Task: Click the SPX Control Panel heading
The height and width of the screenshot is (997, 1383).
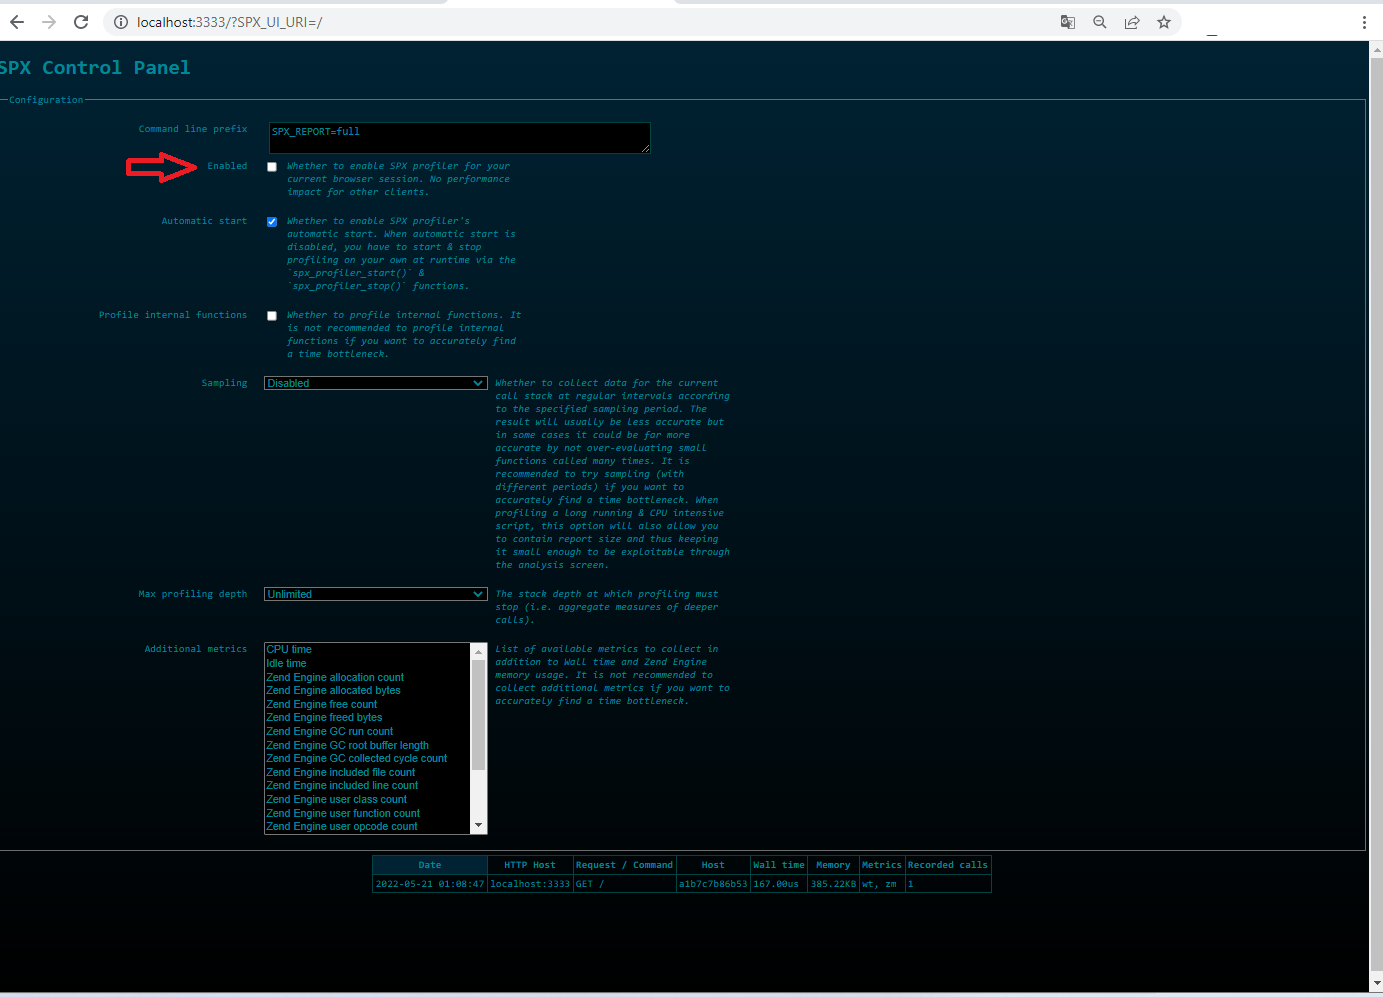Action: point(95,68)
